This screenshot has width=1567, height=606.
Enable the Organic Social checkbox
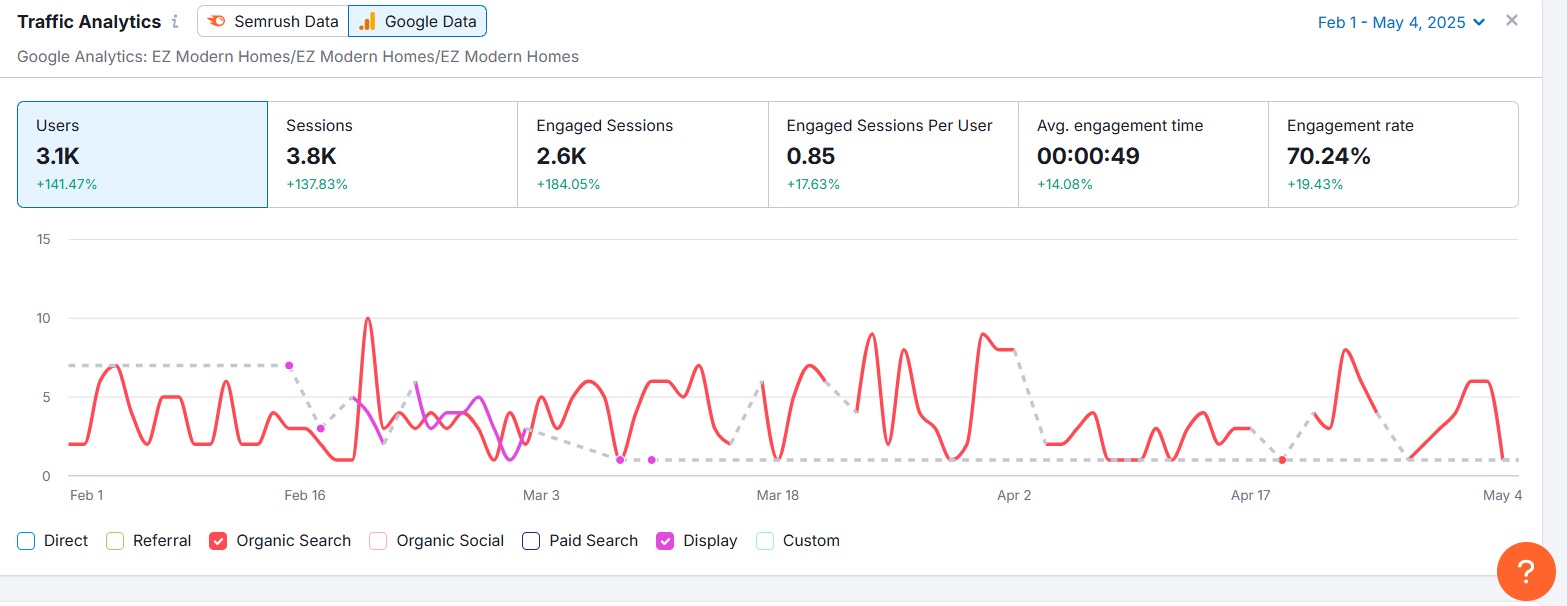coord(378,541)
